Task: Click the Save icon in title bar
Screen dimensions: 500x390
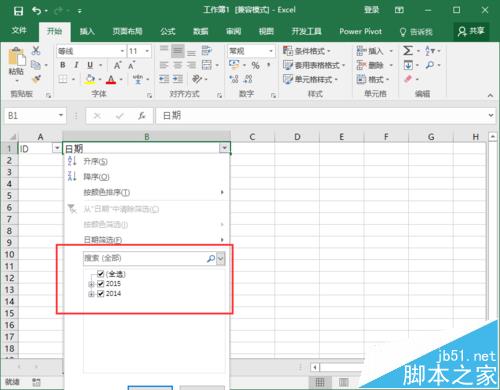Action: point(18,11)
